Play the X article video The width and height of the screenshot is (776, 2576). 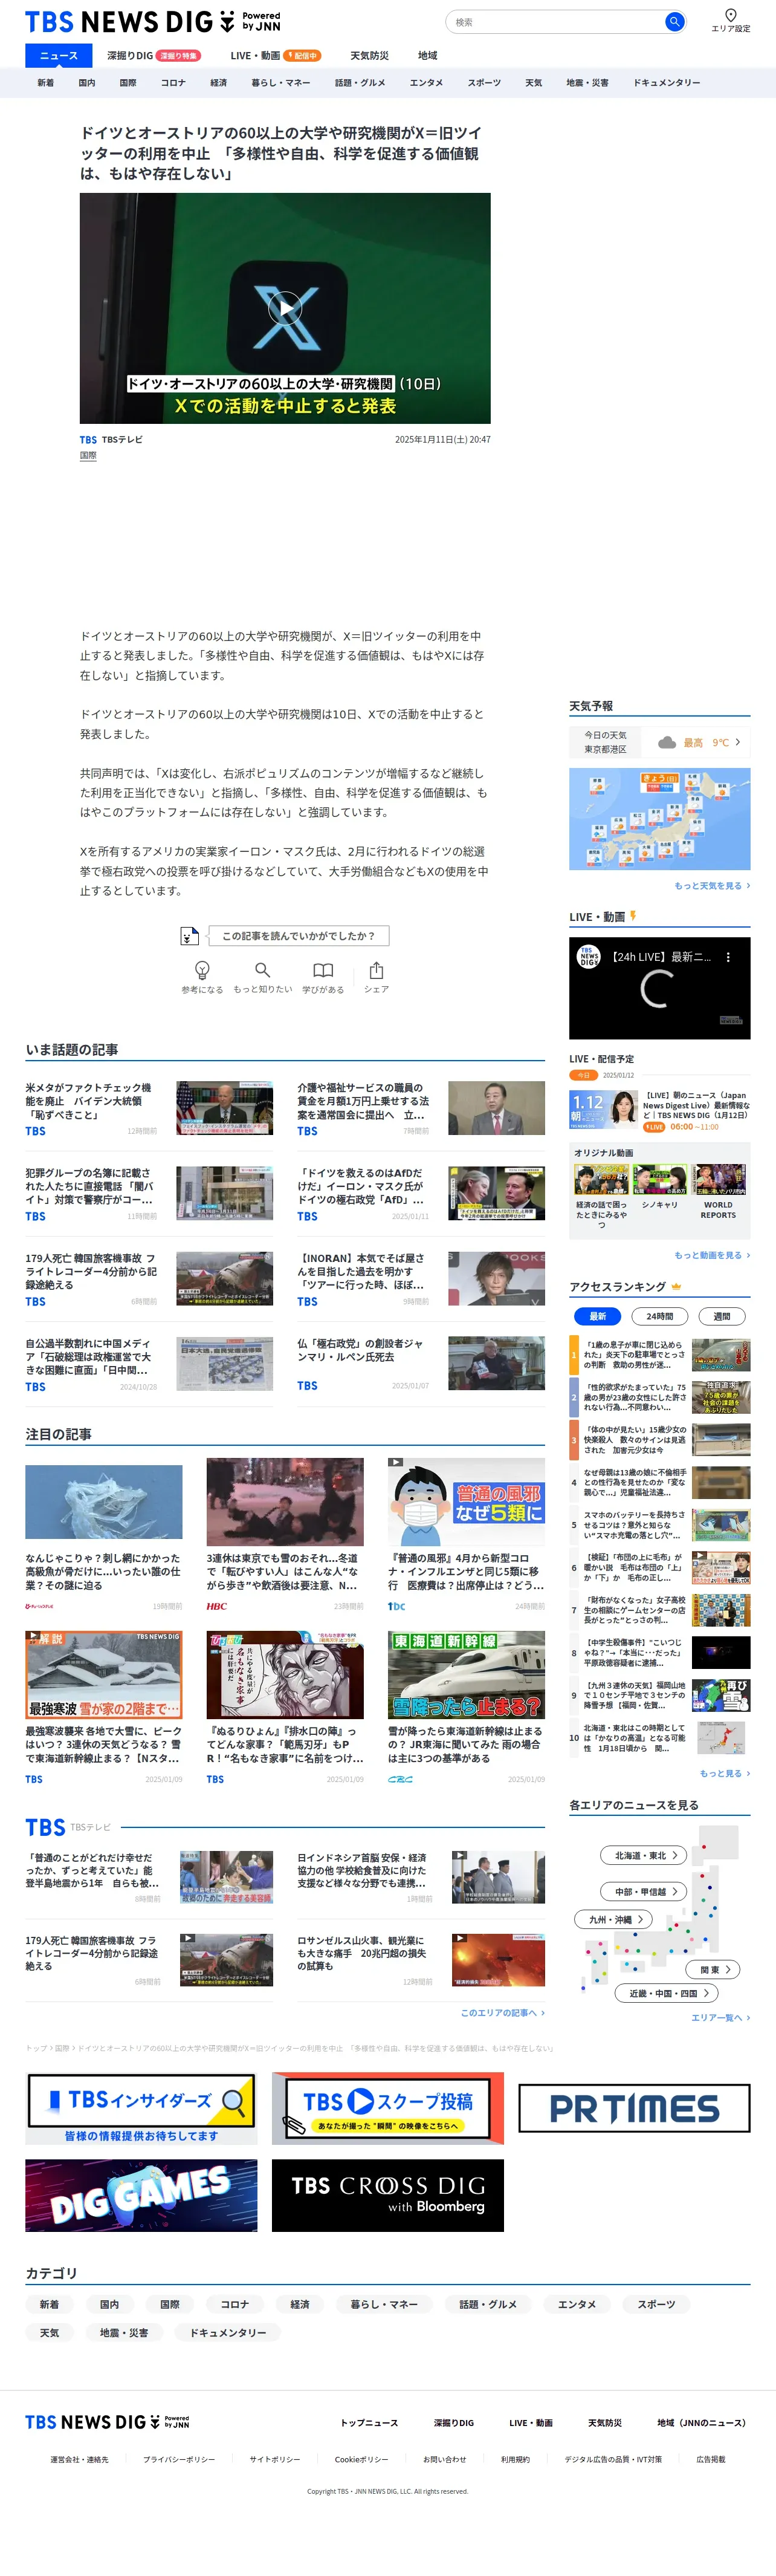point(285,308)
